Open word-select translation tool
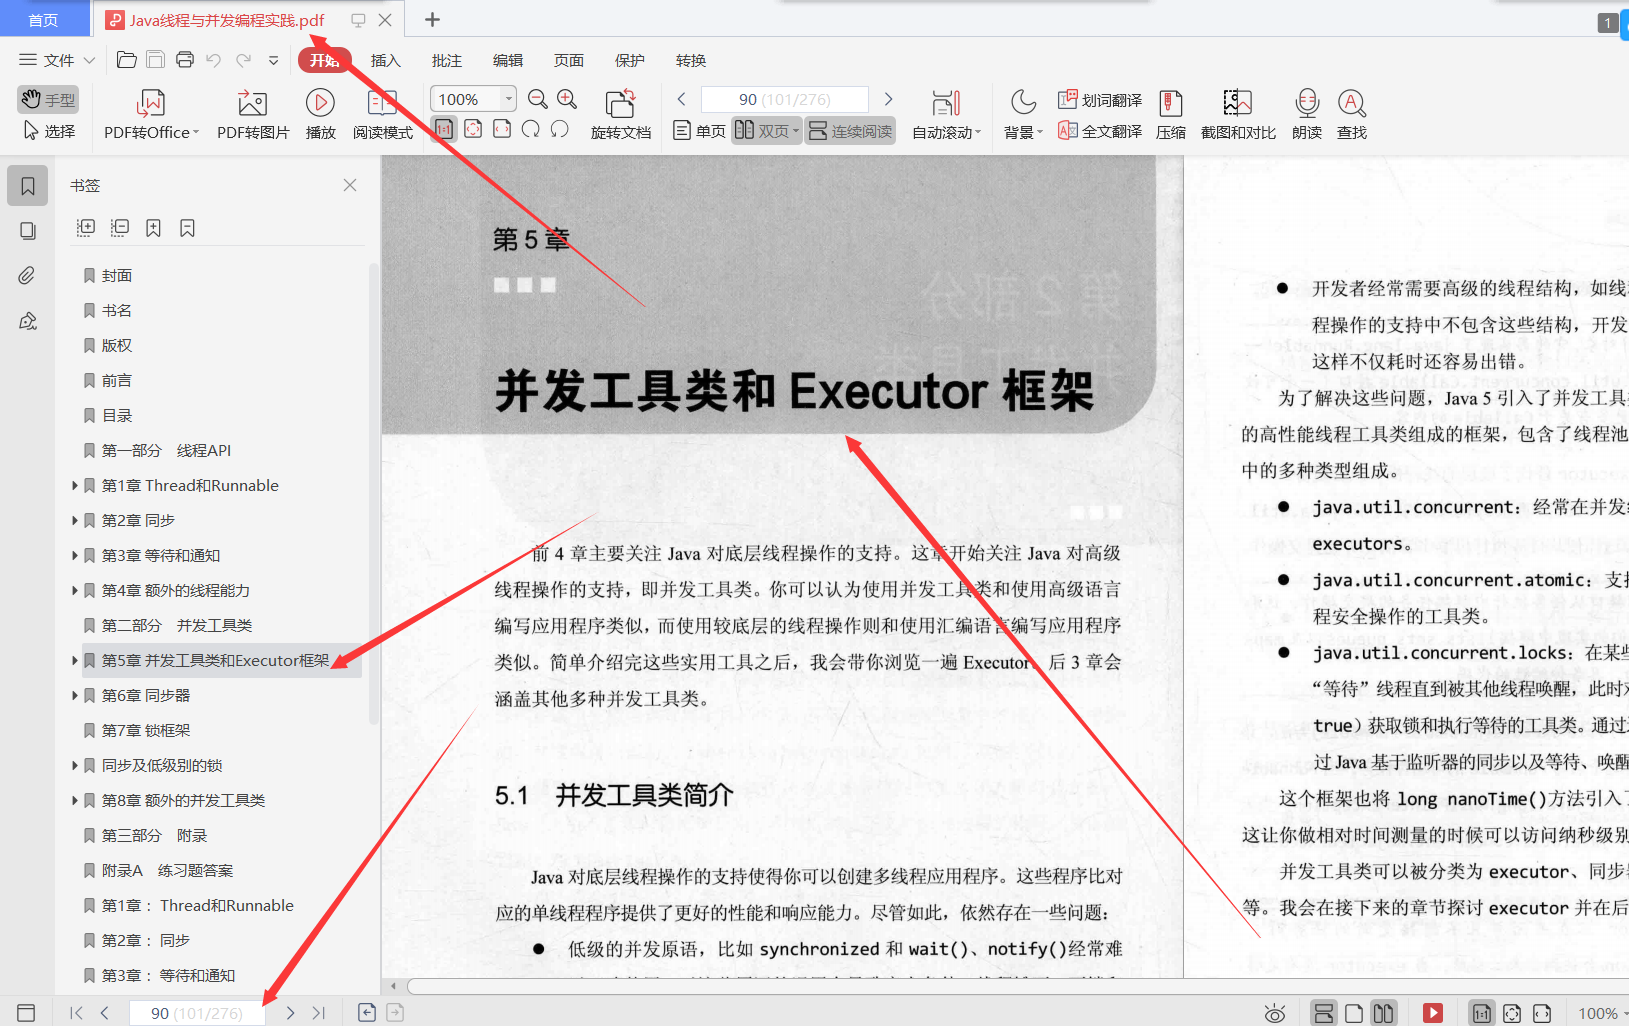 click(1100, 100)
